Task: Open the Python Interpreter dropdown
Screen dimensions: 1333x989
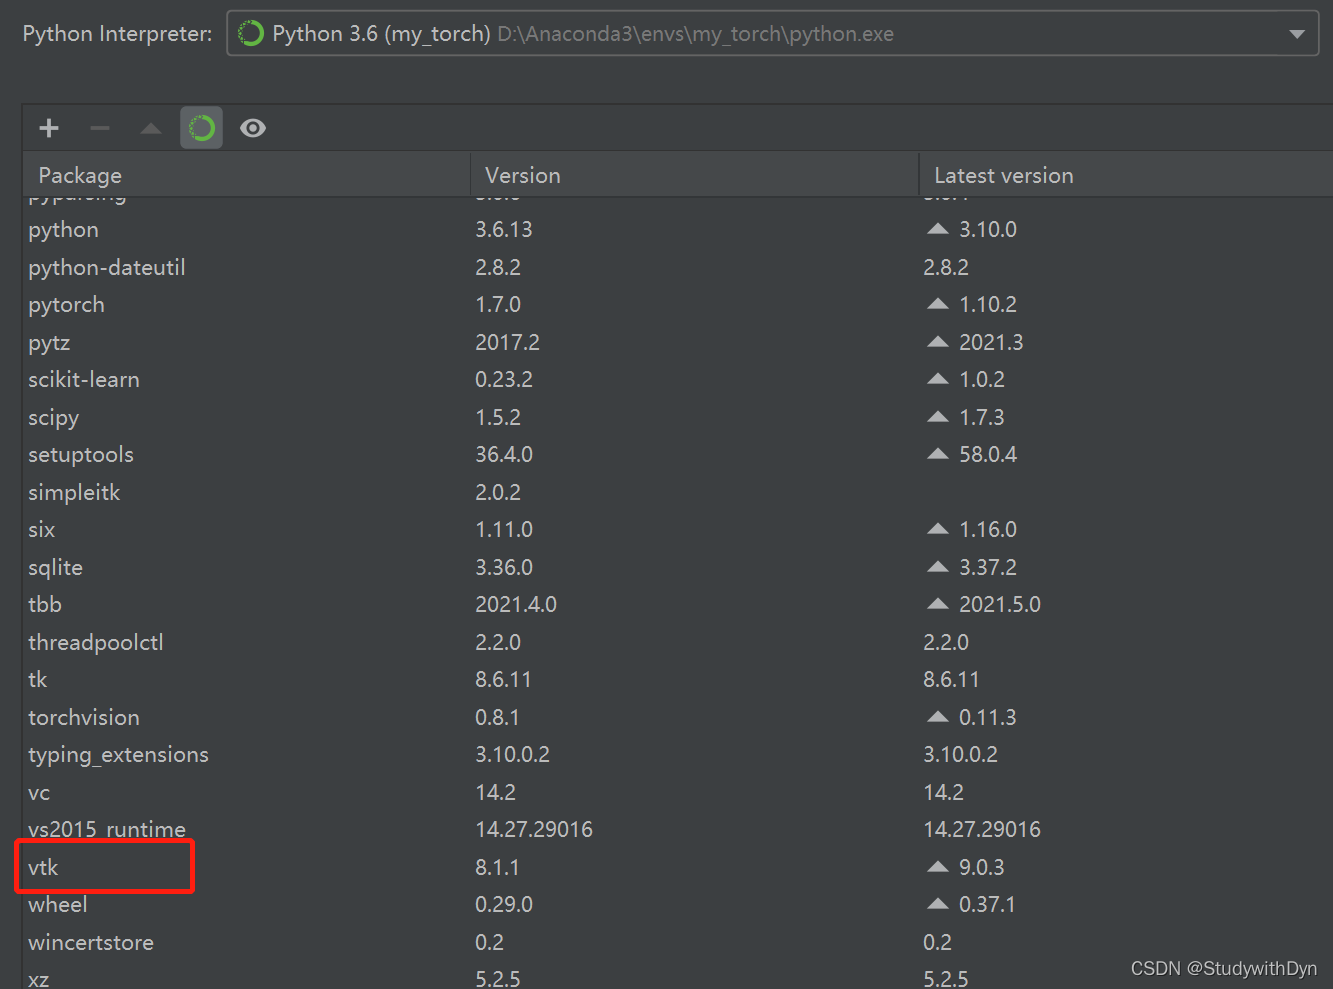Action: pos(772,34)
